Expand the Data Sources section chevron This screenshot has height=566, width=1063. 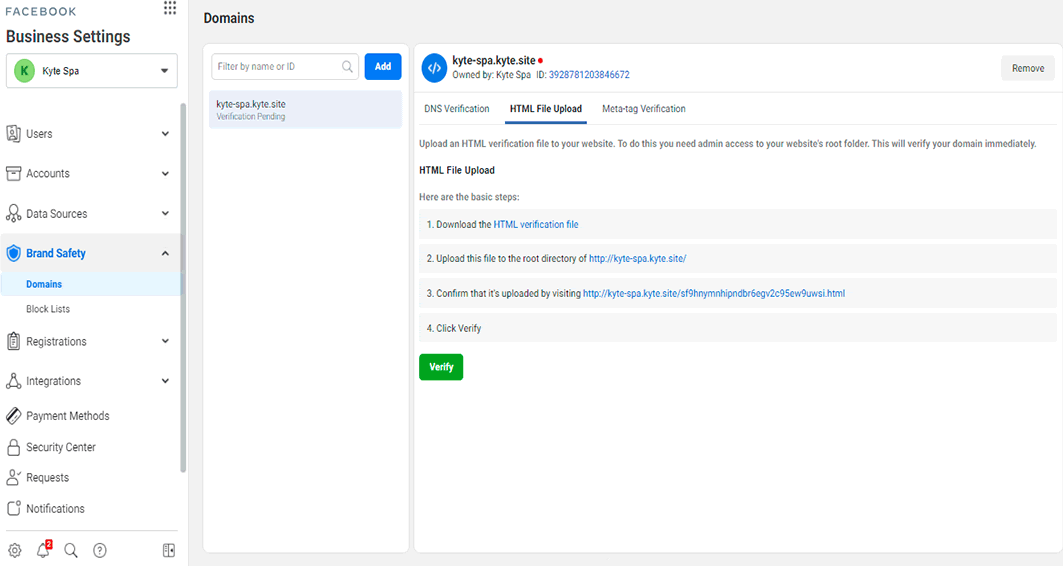click(x=165, y=214)
